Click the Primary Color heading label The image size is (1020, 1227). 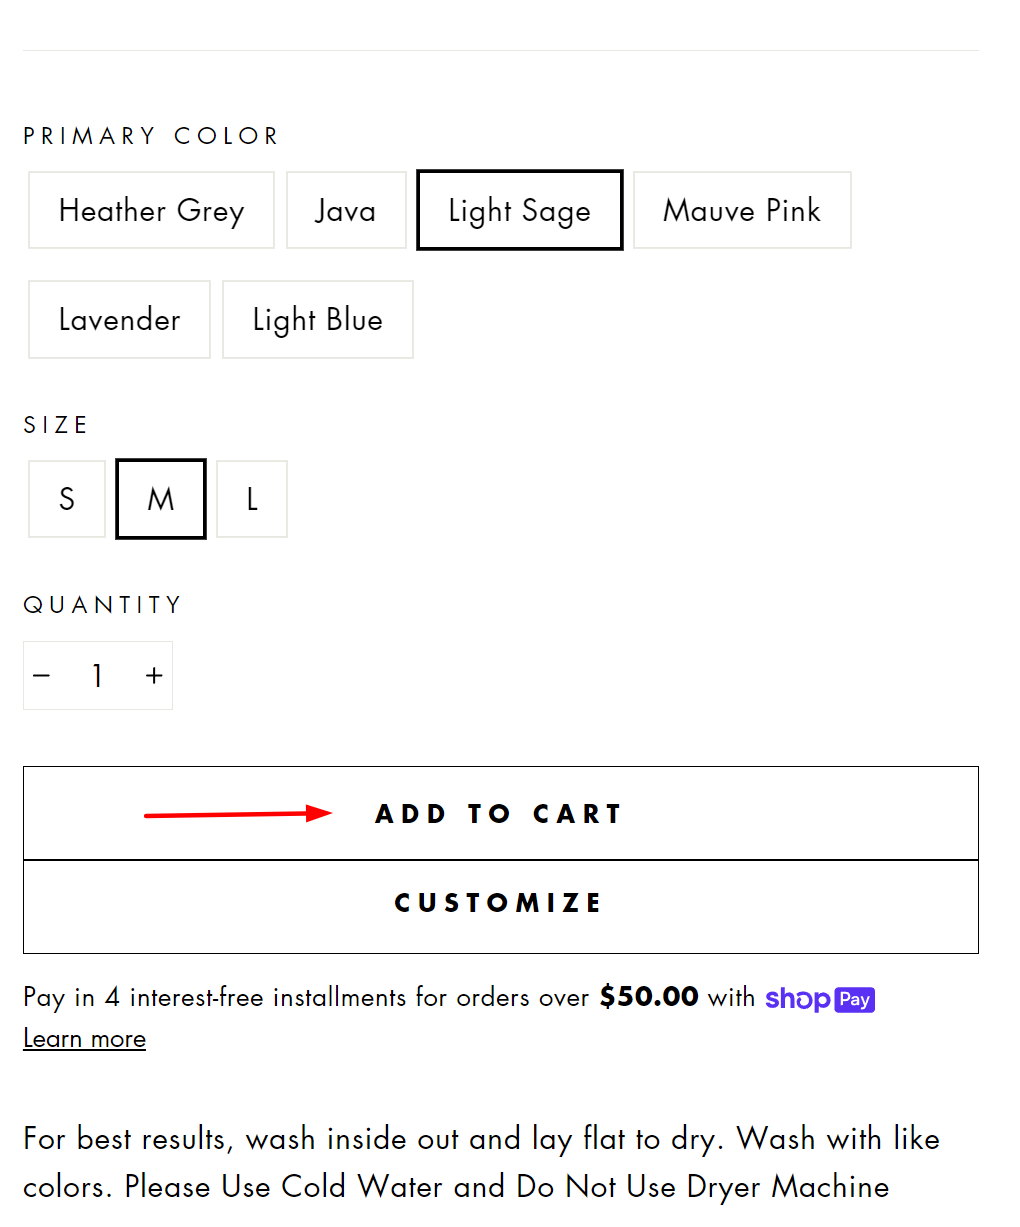pyautogui.click(x=151, y=136)
